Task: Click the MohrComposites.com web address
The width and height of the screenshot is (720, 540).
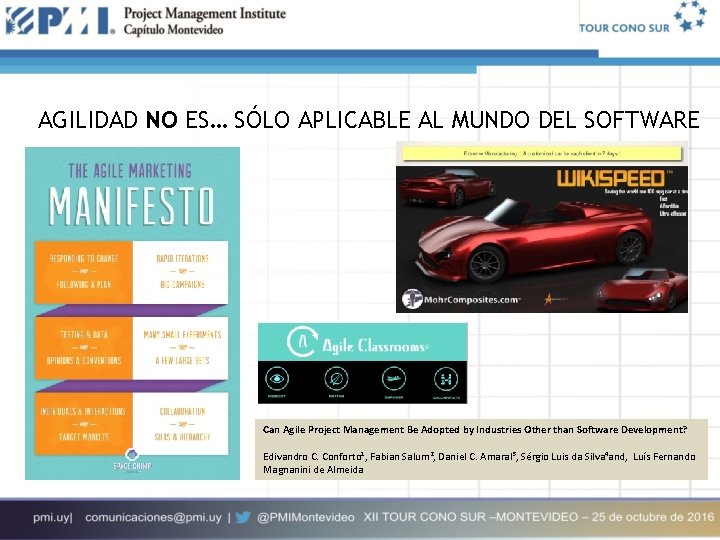Action: 472,300
